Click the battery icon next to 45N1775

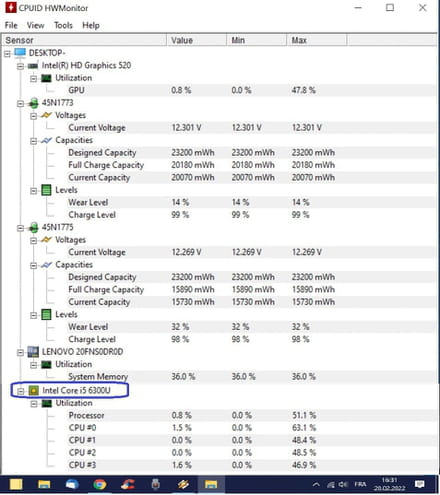coord(34,228)
